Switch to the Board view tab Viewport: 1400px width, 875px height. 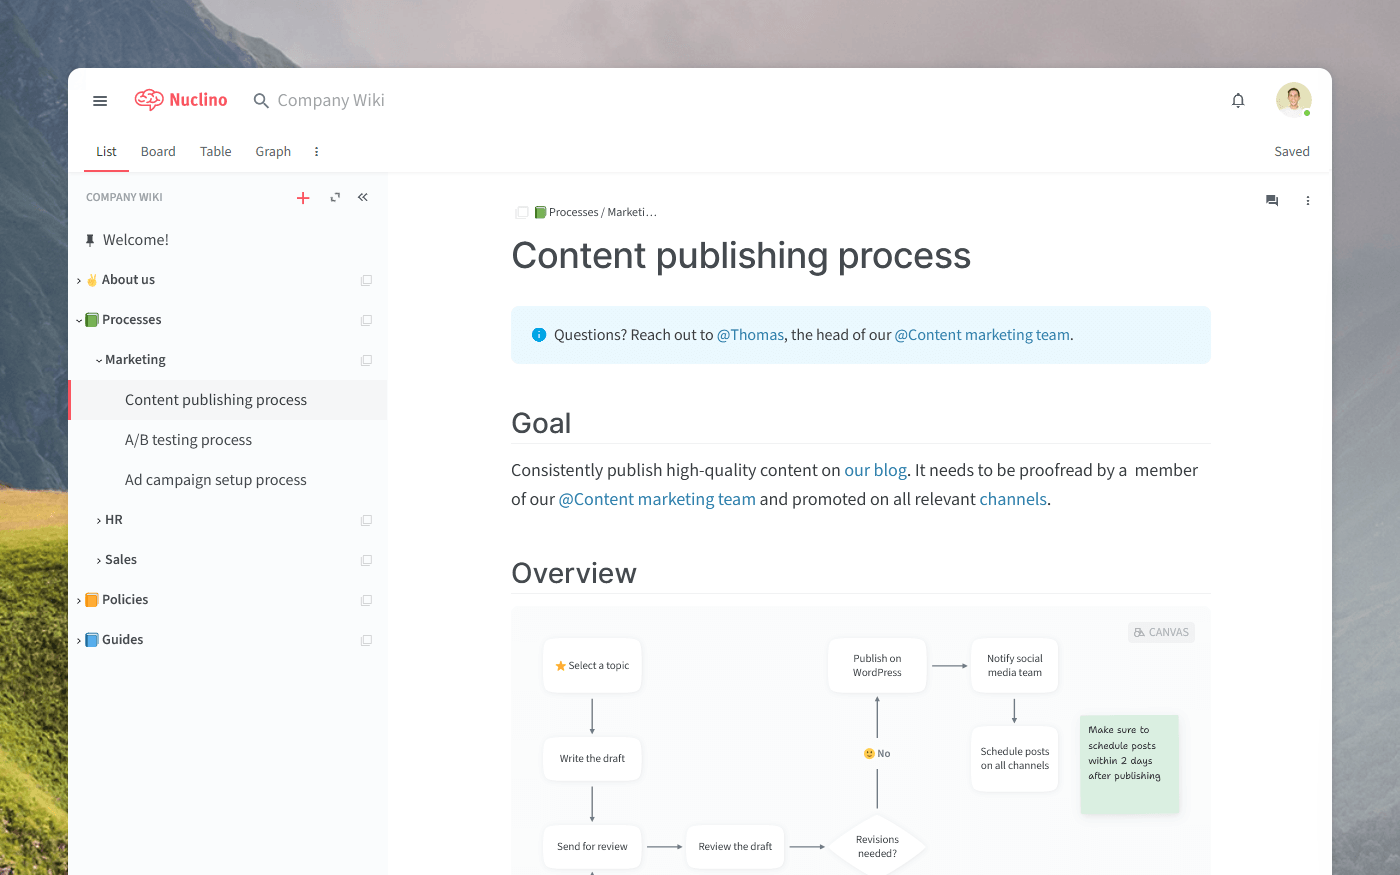pos(158,152)
